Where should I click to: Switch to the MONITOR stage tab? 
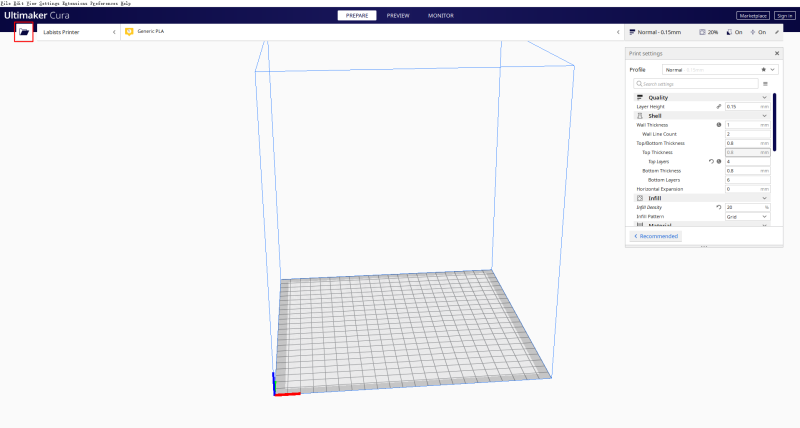tap(440, 16)
